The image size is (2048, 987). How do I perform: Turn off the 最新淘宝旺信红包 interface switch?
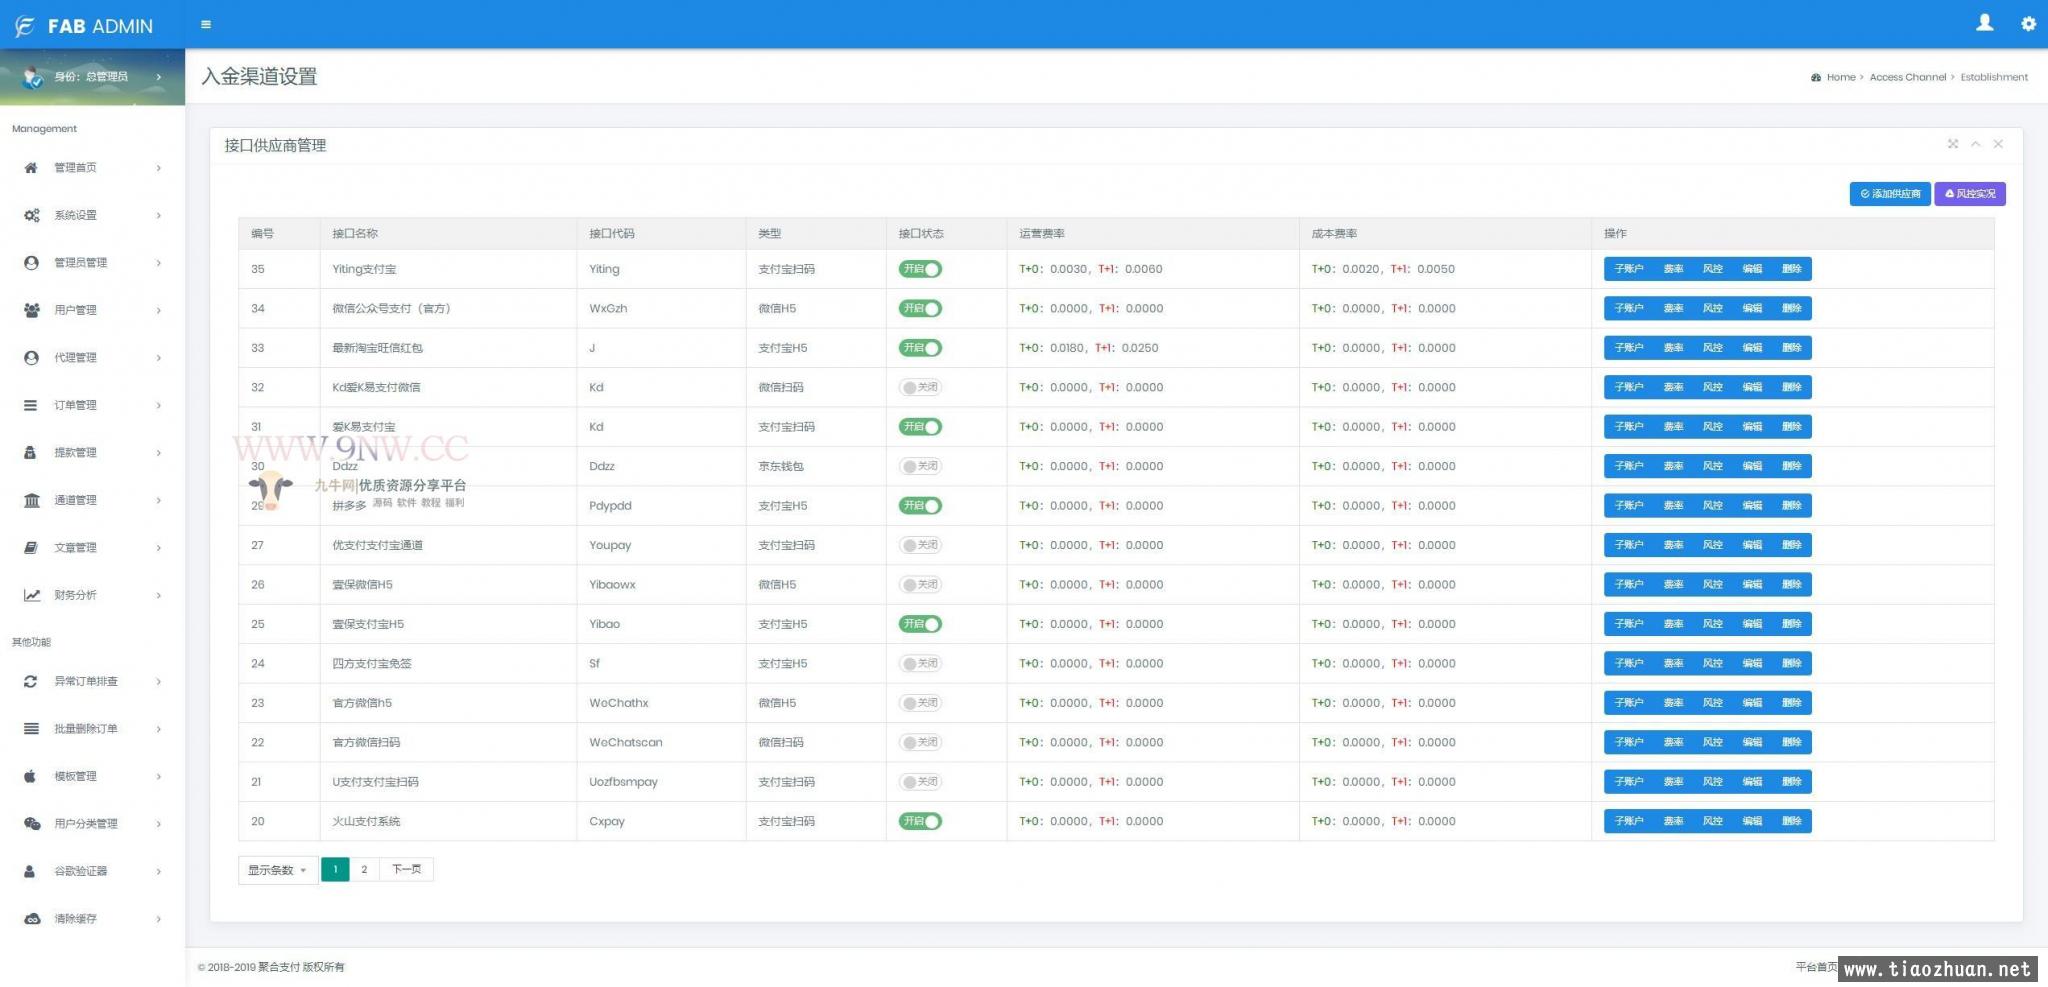pos(920,348)
